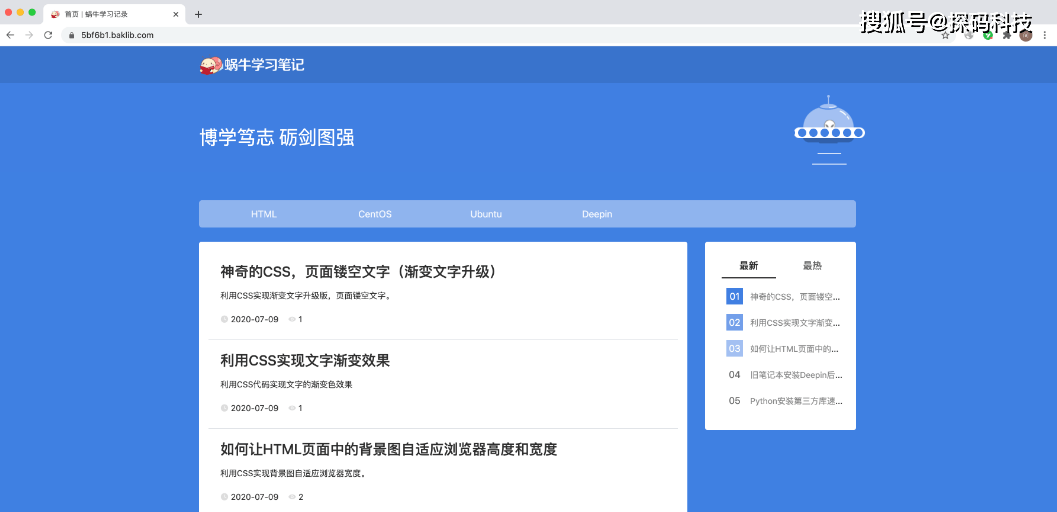
Task: Switch to the 最新 tab
Action: click(748, 266)
